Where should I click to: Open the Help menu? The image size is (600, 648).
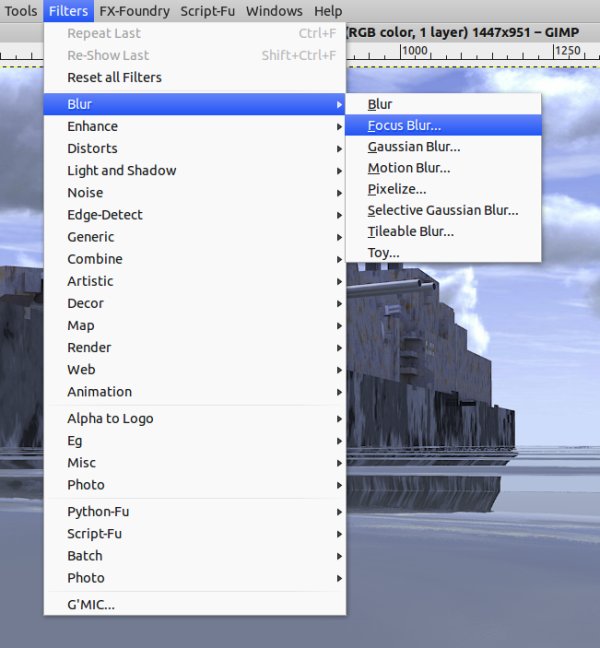(x=328, y=11)
